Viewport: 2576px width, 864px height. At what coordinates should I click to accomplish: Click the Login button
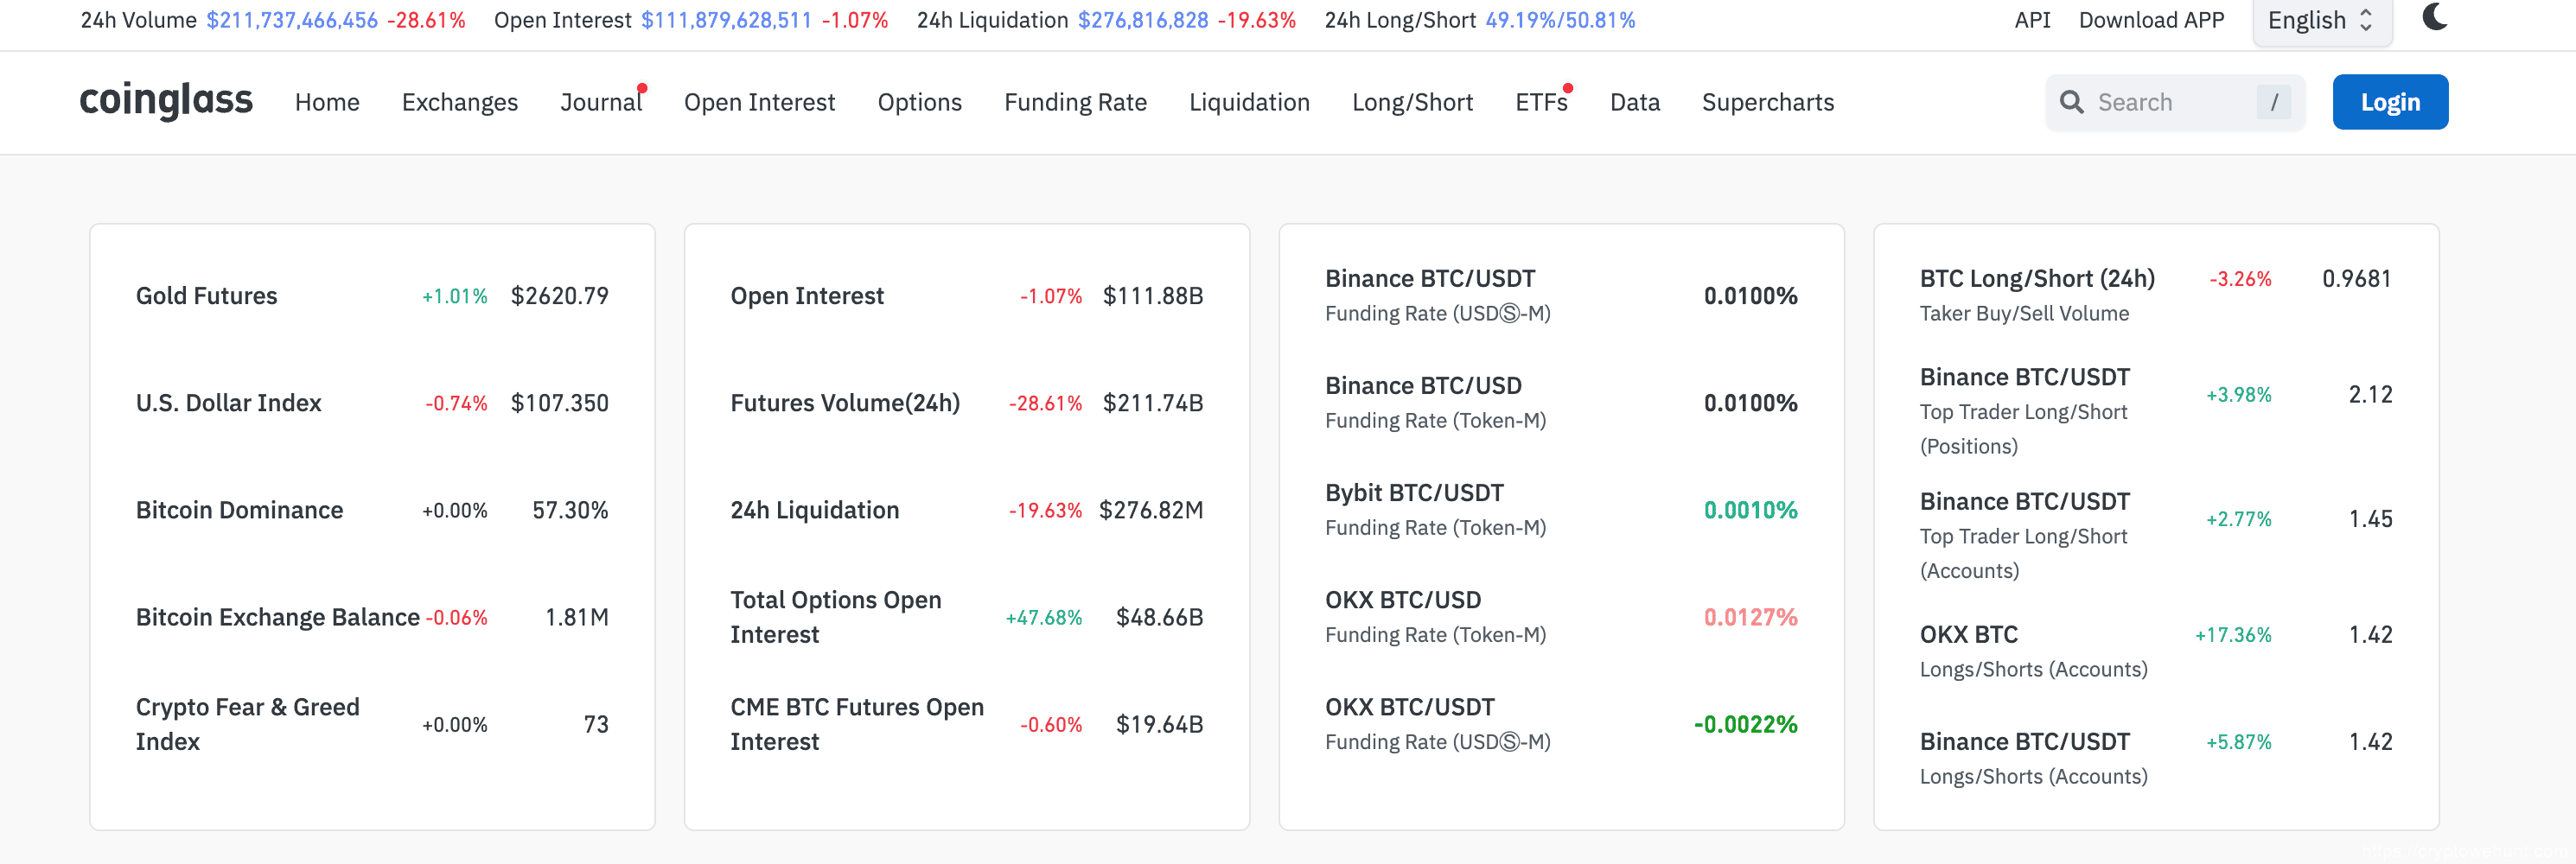2389,102
